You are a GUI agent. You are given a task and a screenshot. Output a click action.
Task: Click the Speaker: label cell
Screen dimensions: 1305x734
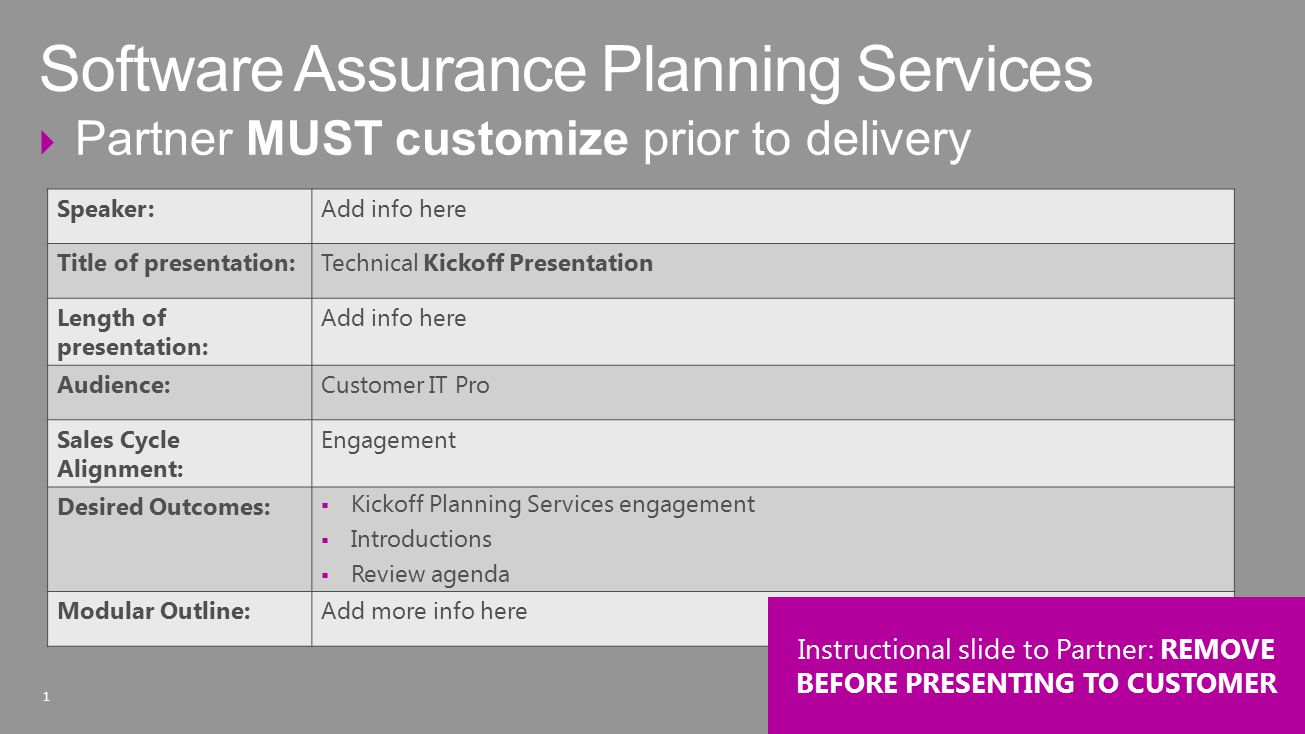(x=180, y=216)
